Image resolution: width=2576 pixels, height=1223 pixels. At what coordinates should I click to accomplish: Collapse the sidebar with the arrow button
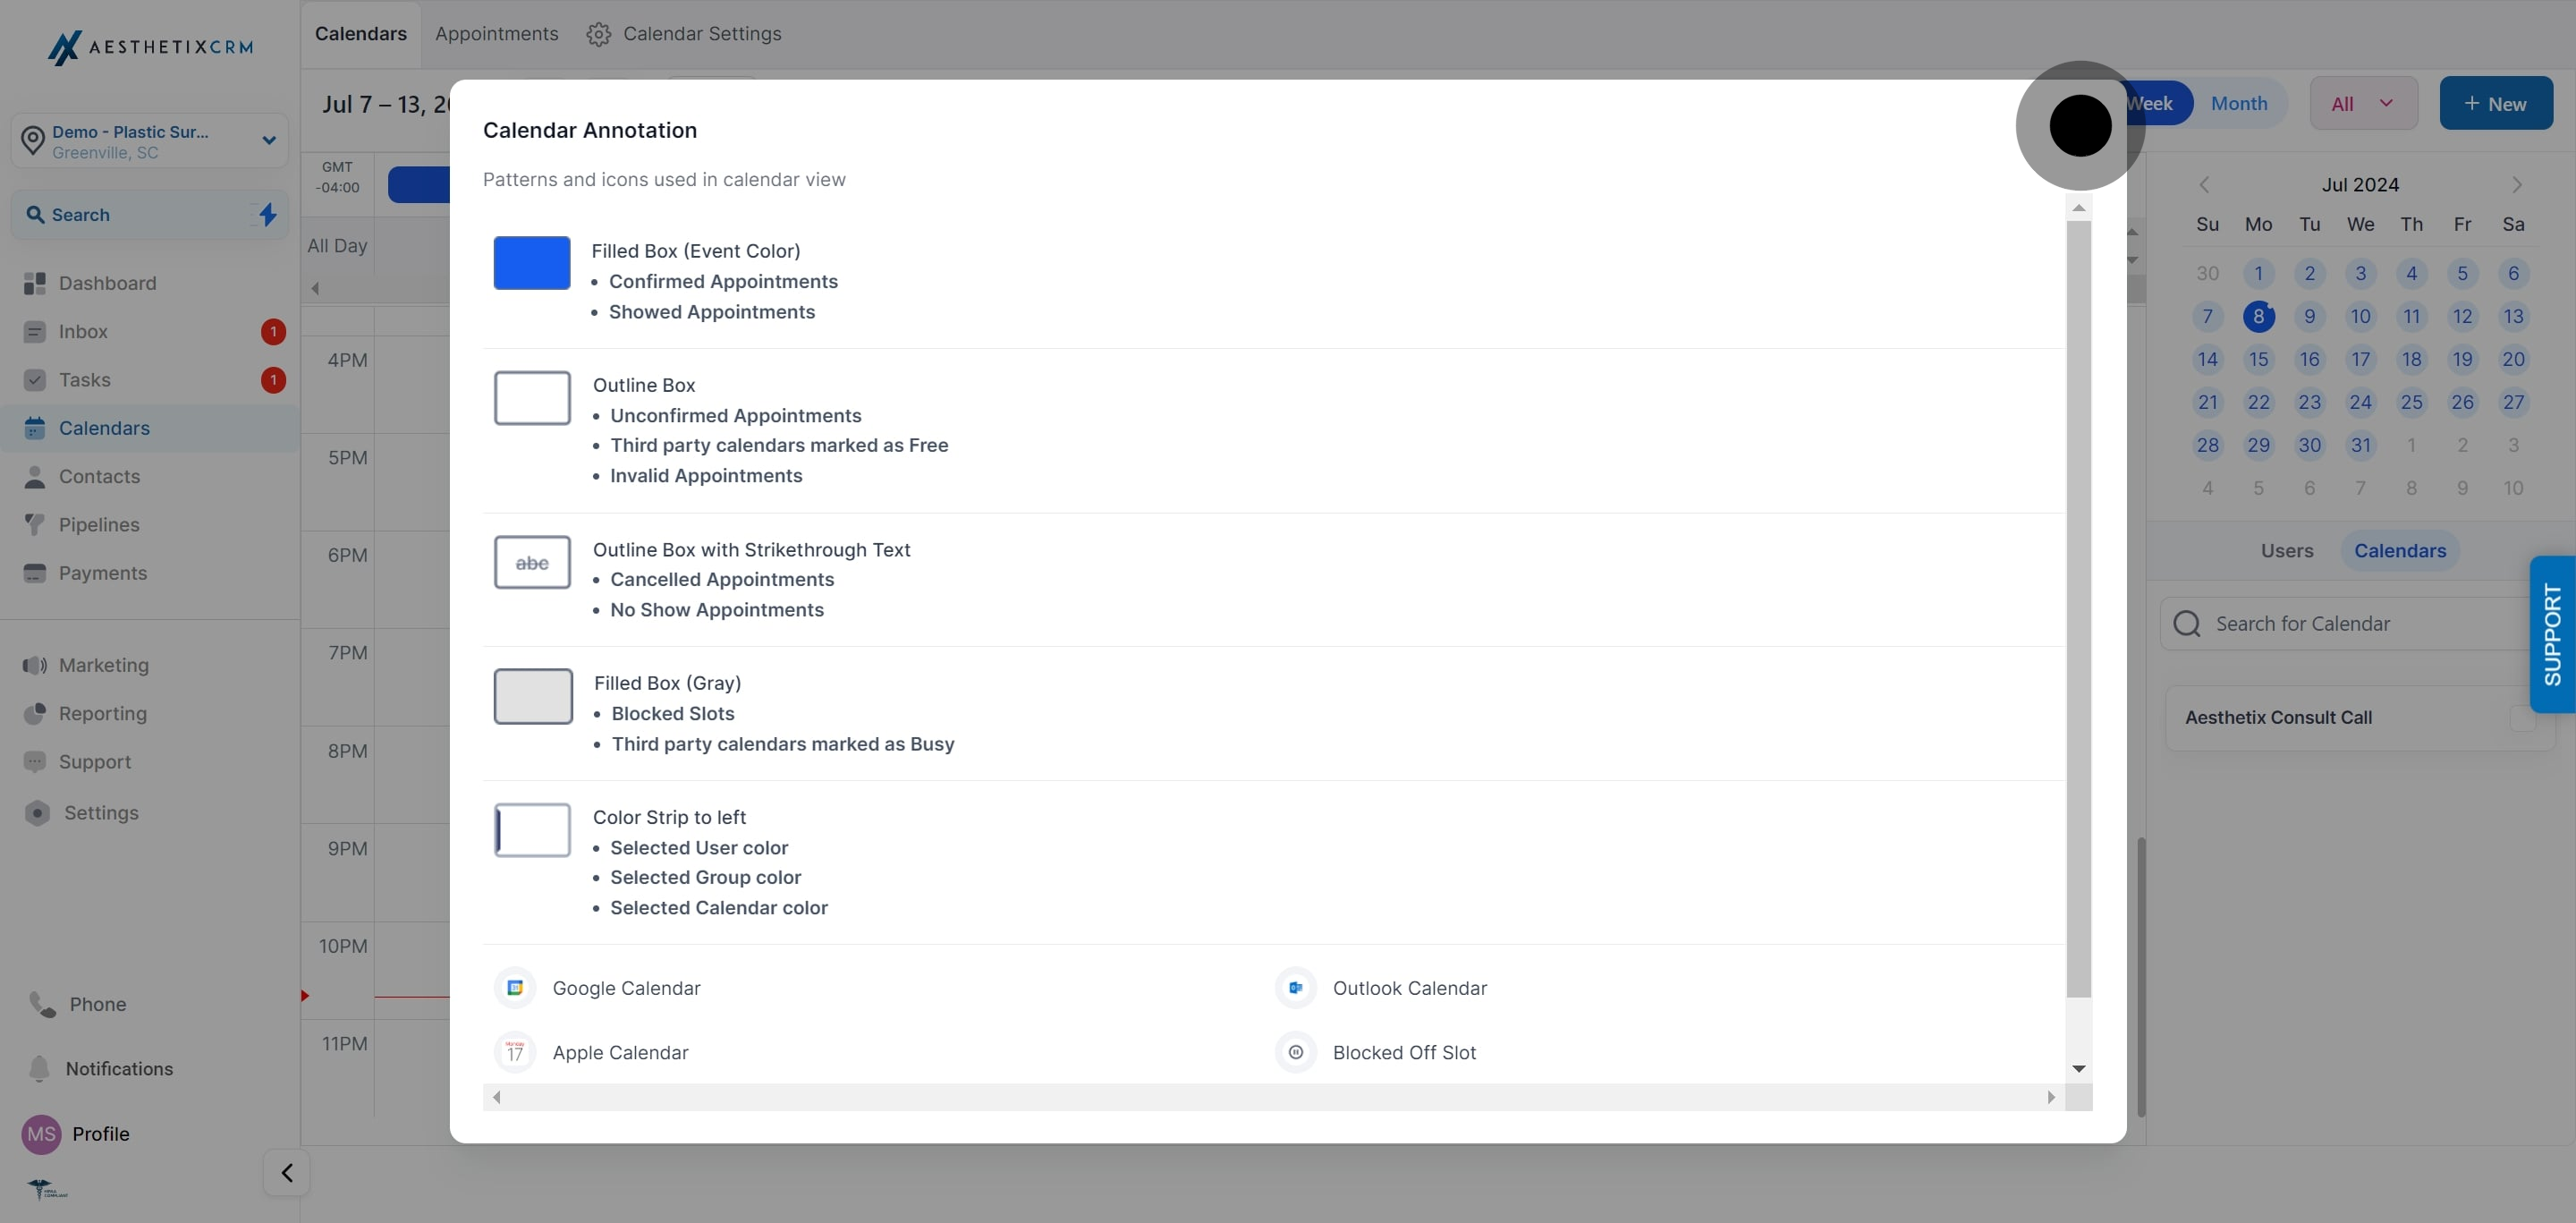click(x=287, y=1172)
